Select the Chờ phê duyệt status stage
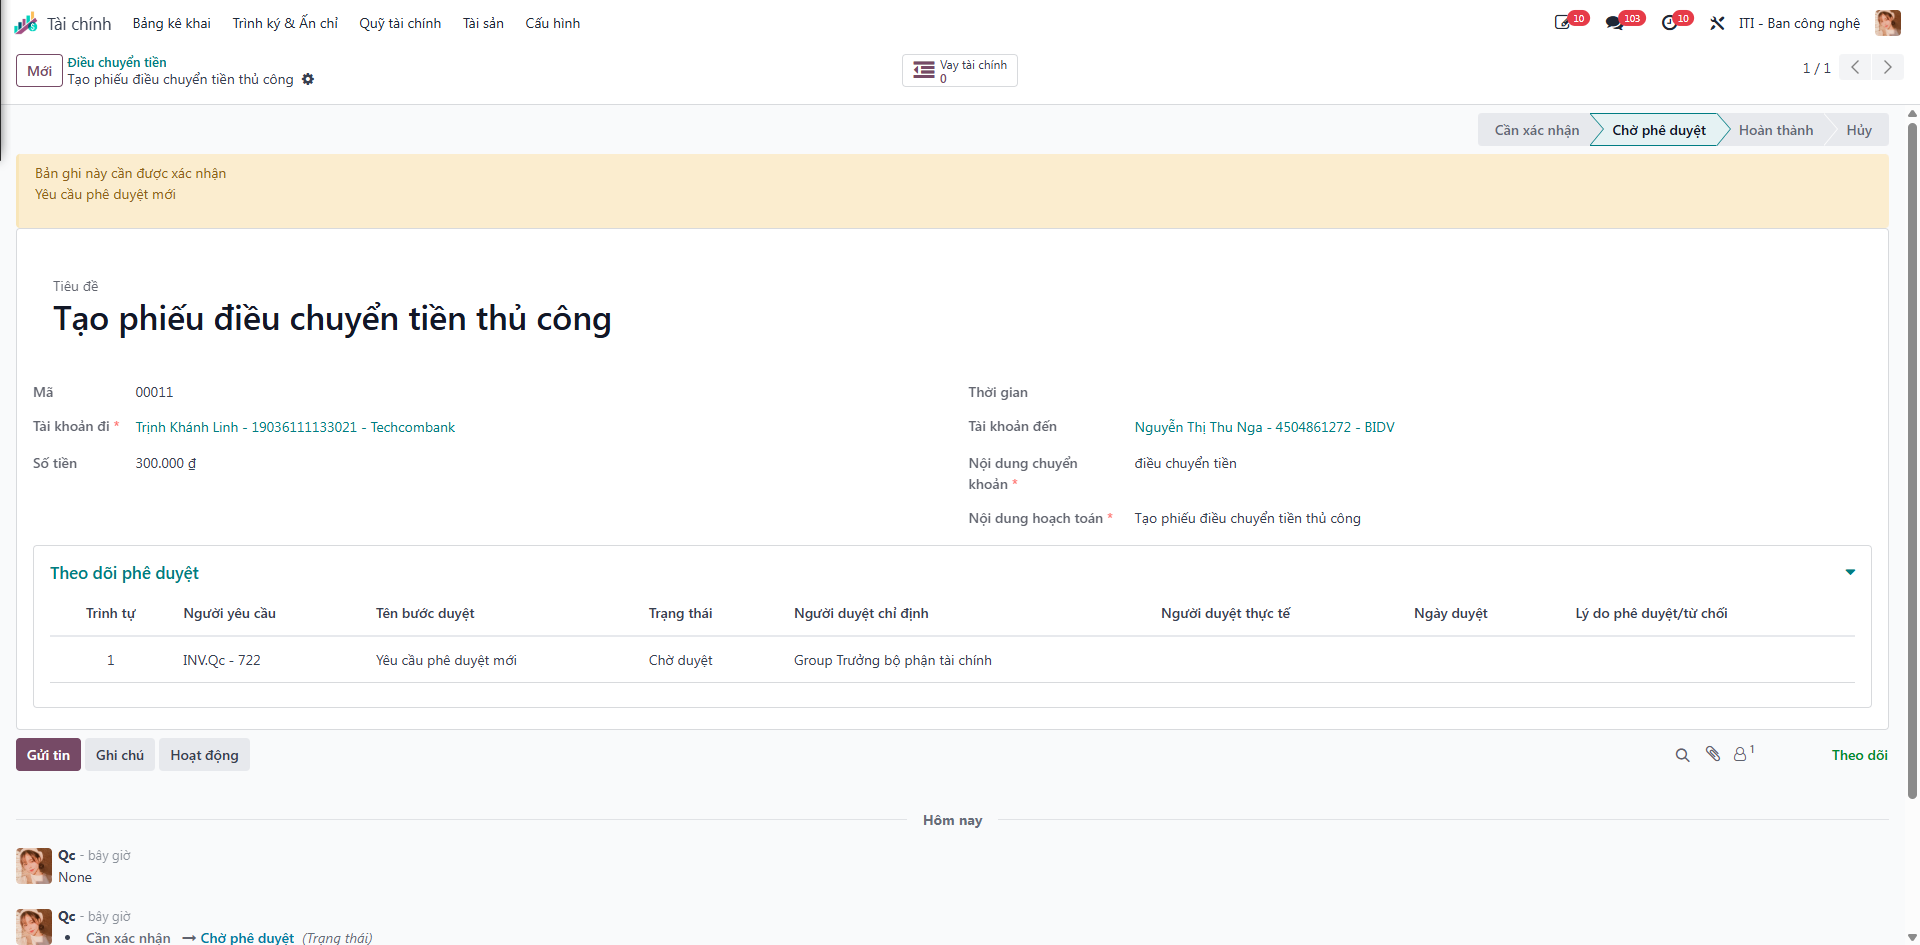 [1659, 130]
